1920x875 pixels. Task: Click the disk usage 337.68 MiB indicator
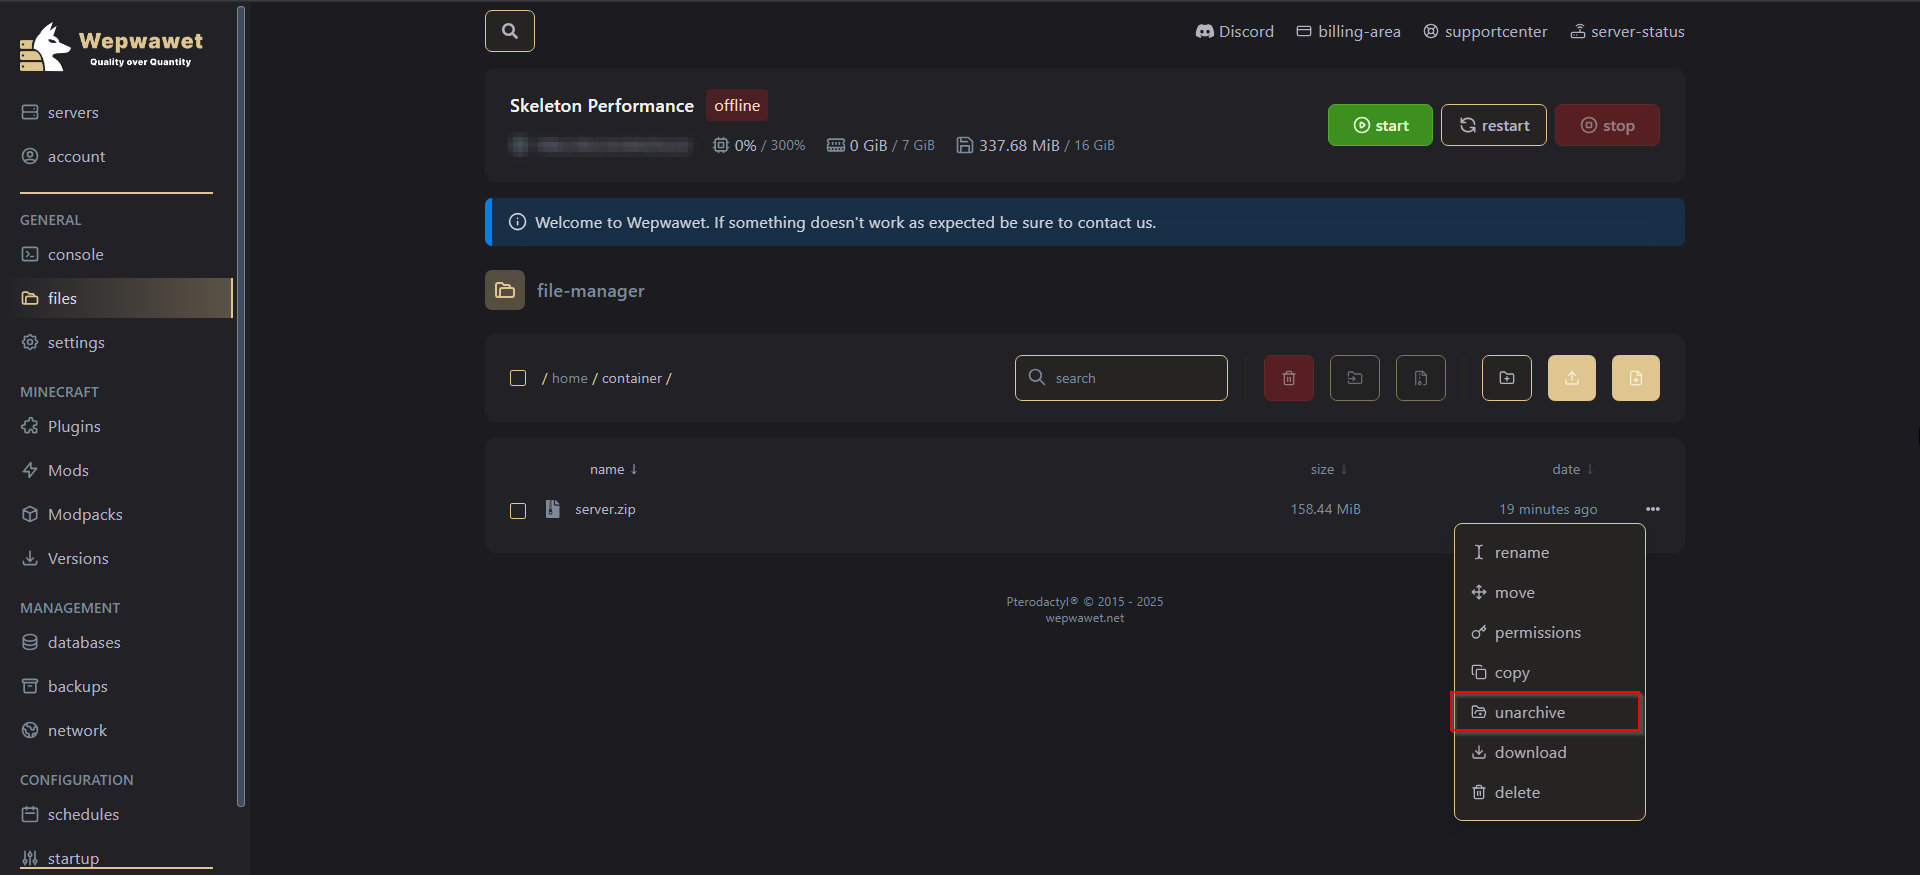[x=1036, y=145]
